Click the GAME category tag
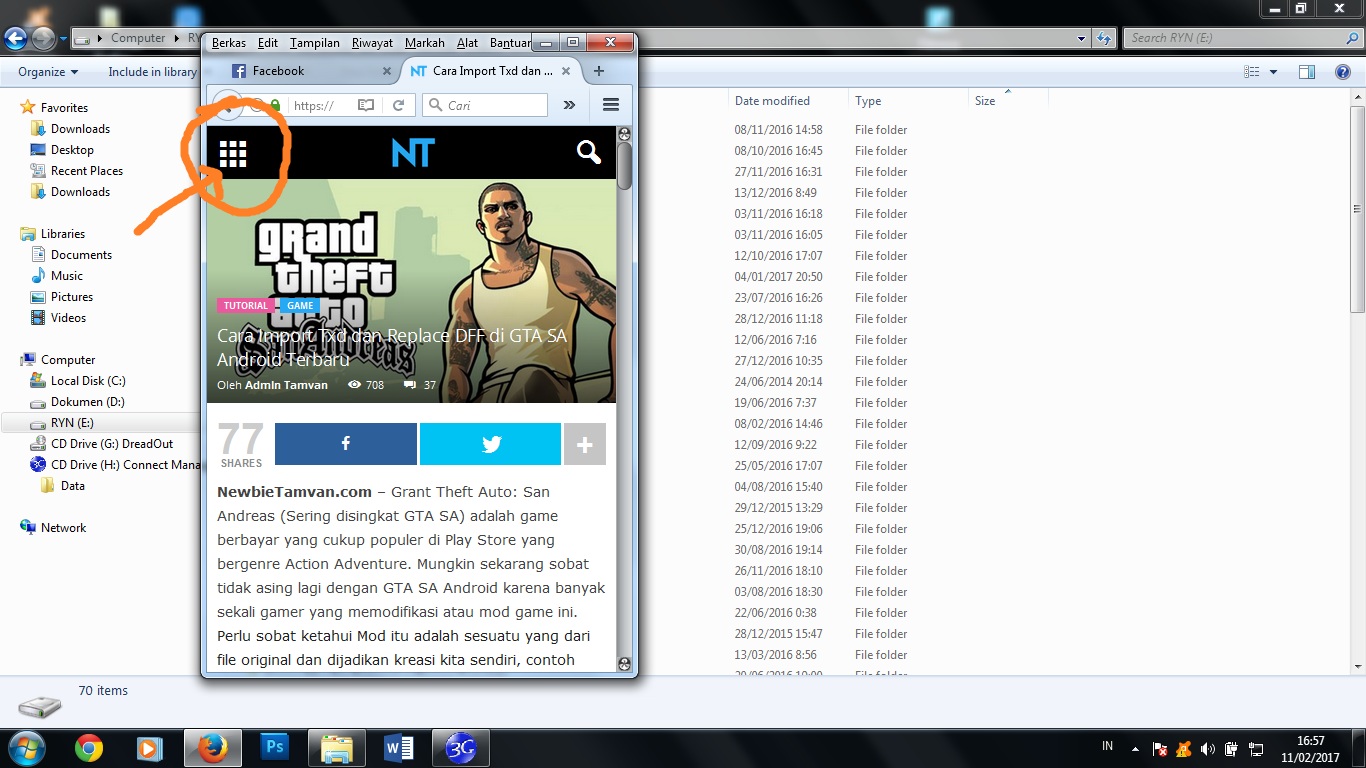The width and height of the screenshot is (1366, 768). click(x=300, y=305)
